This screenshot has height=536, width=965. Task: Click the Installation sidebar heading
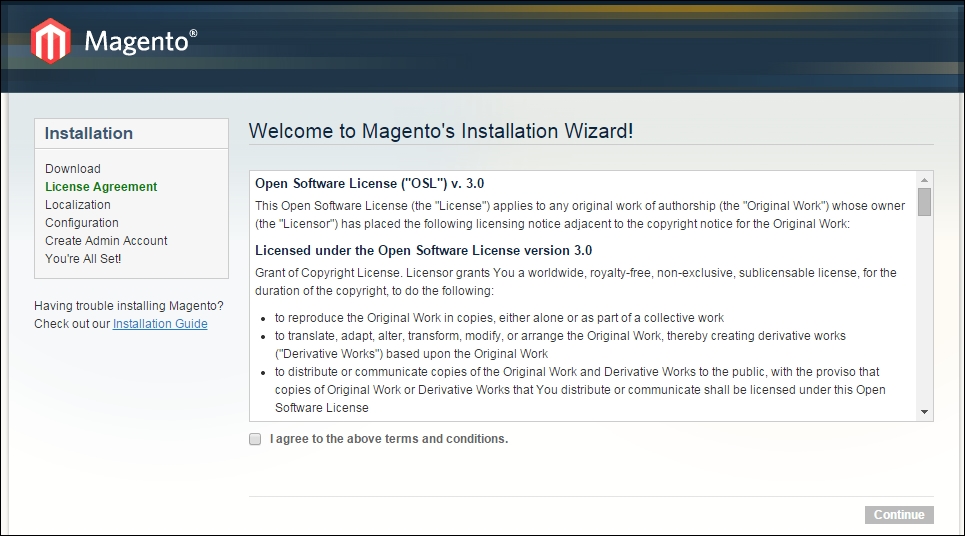(x=89, y=133)
